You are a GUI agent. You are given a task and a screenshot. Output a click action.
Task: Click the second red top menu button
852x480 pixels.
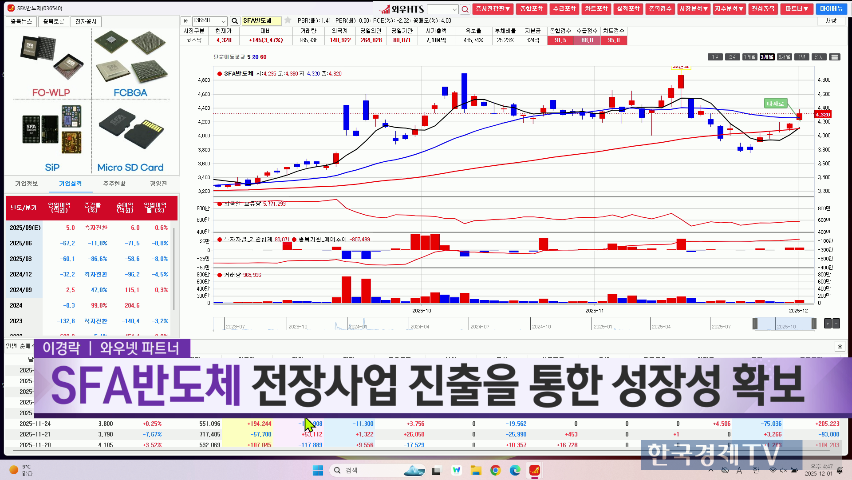(x=536, y=8)
